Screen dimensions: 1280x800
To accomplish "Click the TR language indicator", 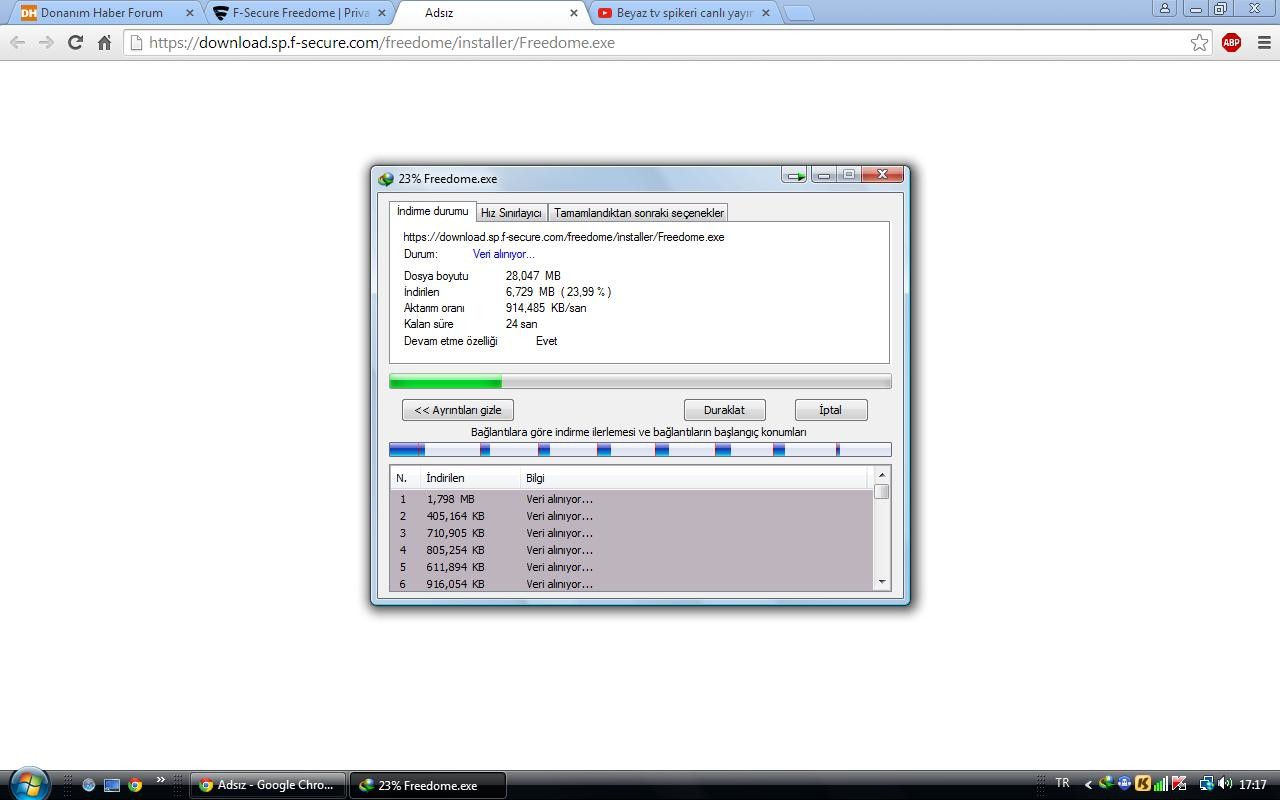I will tap(1062, 783).
